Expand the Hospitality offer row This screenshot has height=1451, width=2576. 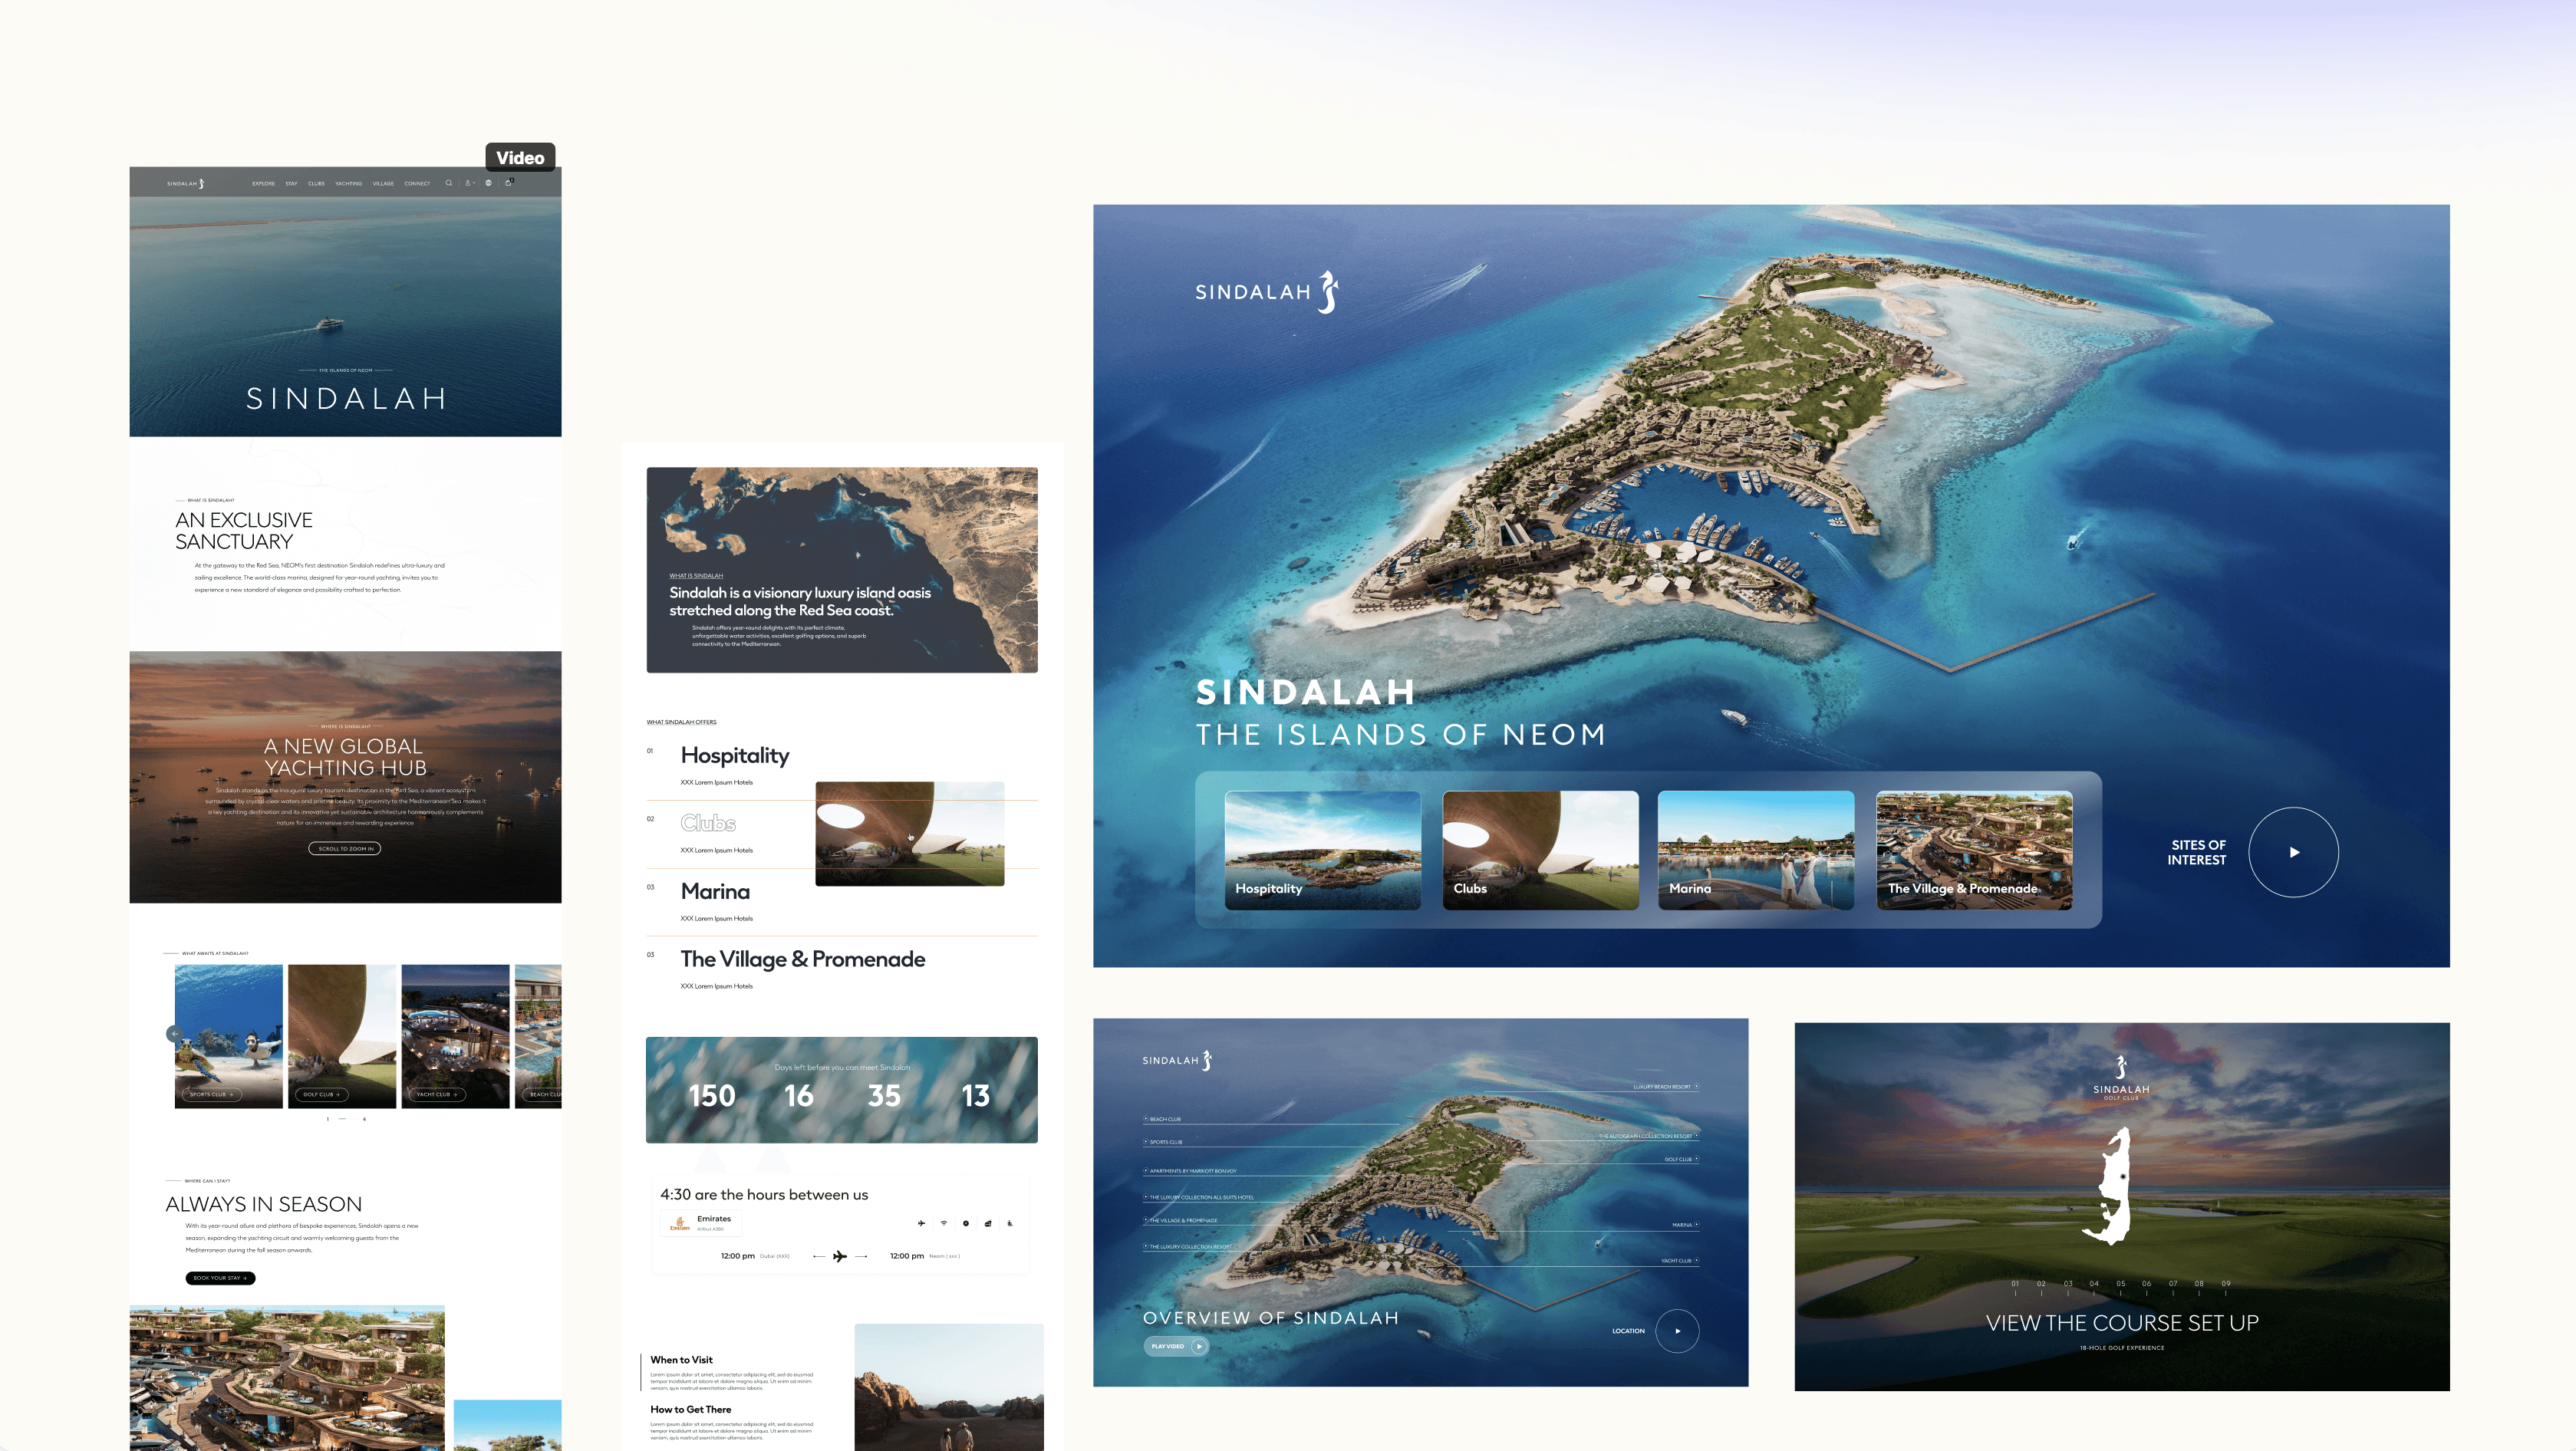(x=734, y=756)
